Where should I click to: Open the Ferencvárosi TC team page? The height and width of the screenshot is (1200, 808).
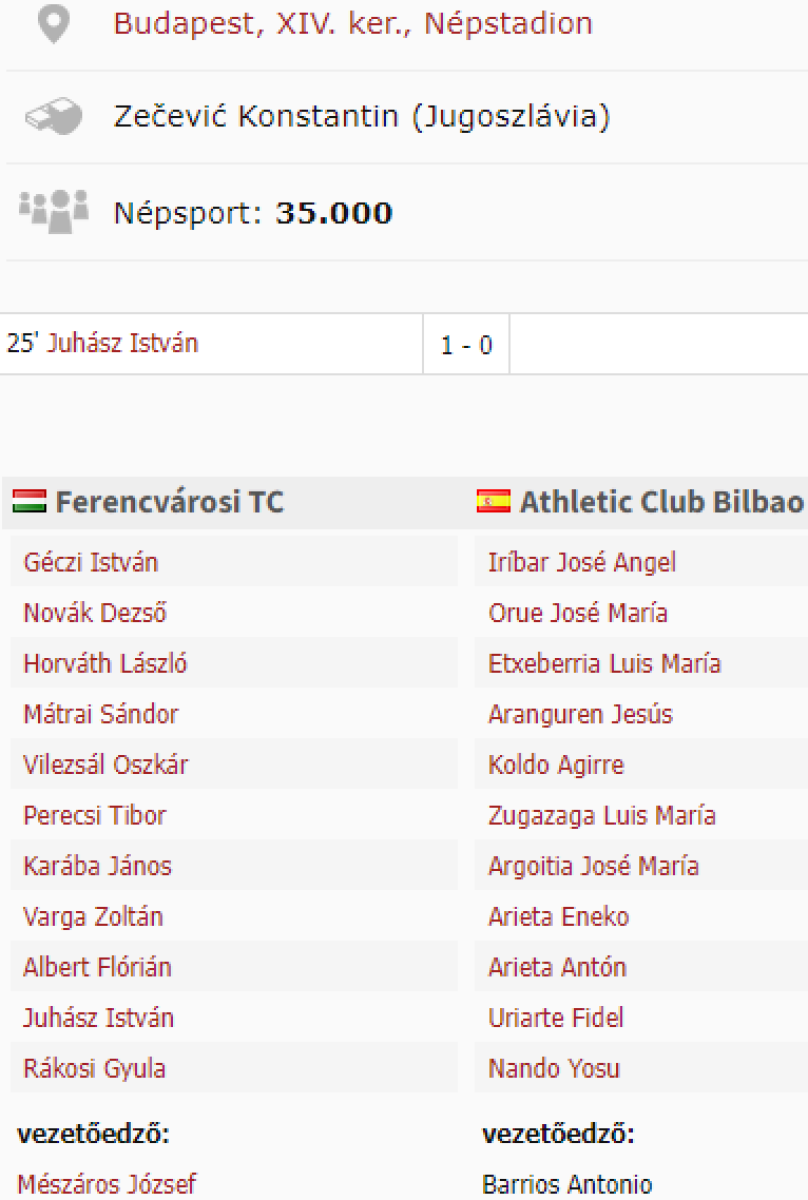[169, 502]
